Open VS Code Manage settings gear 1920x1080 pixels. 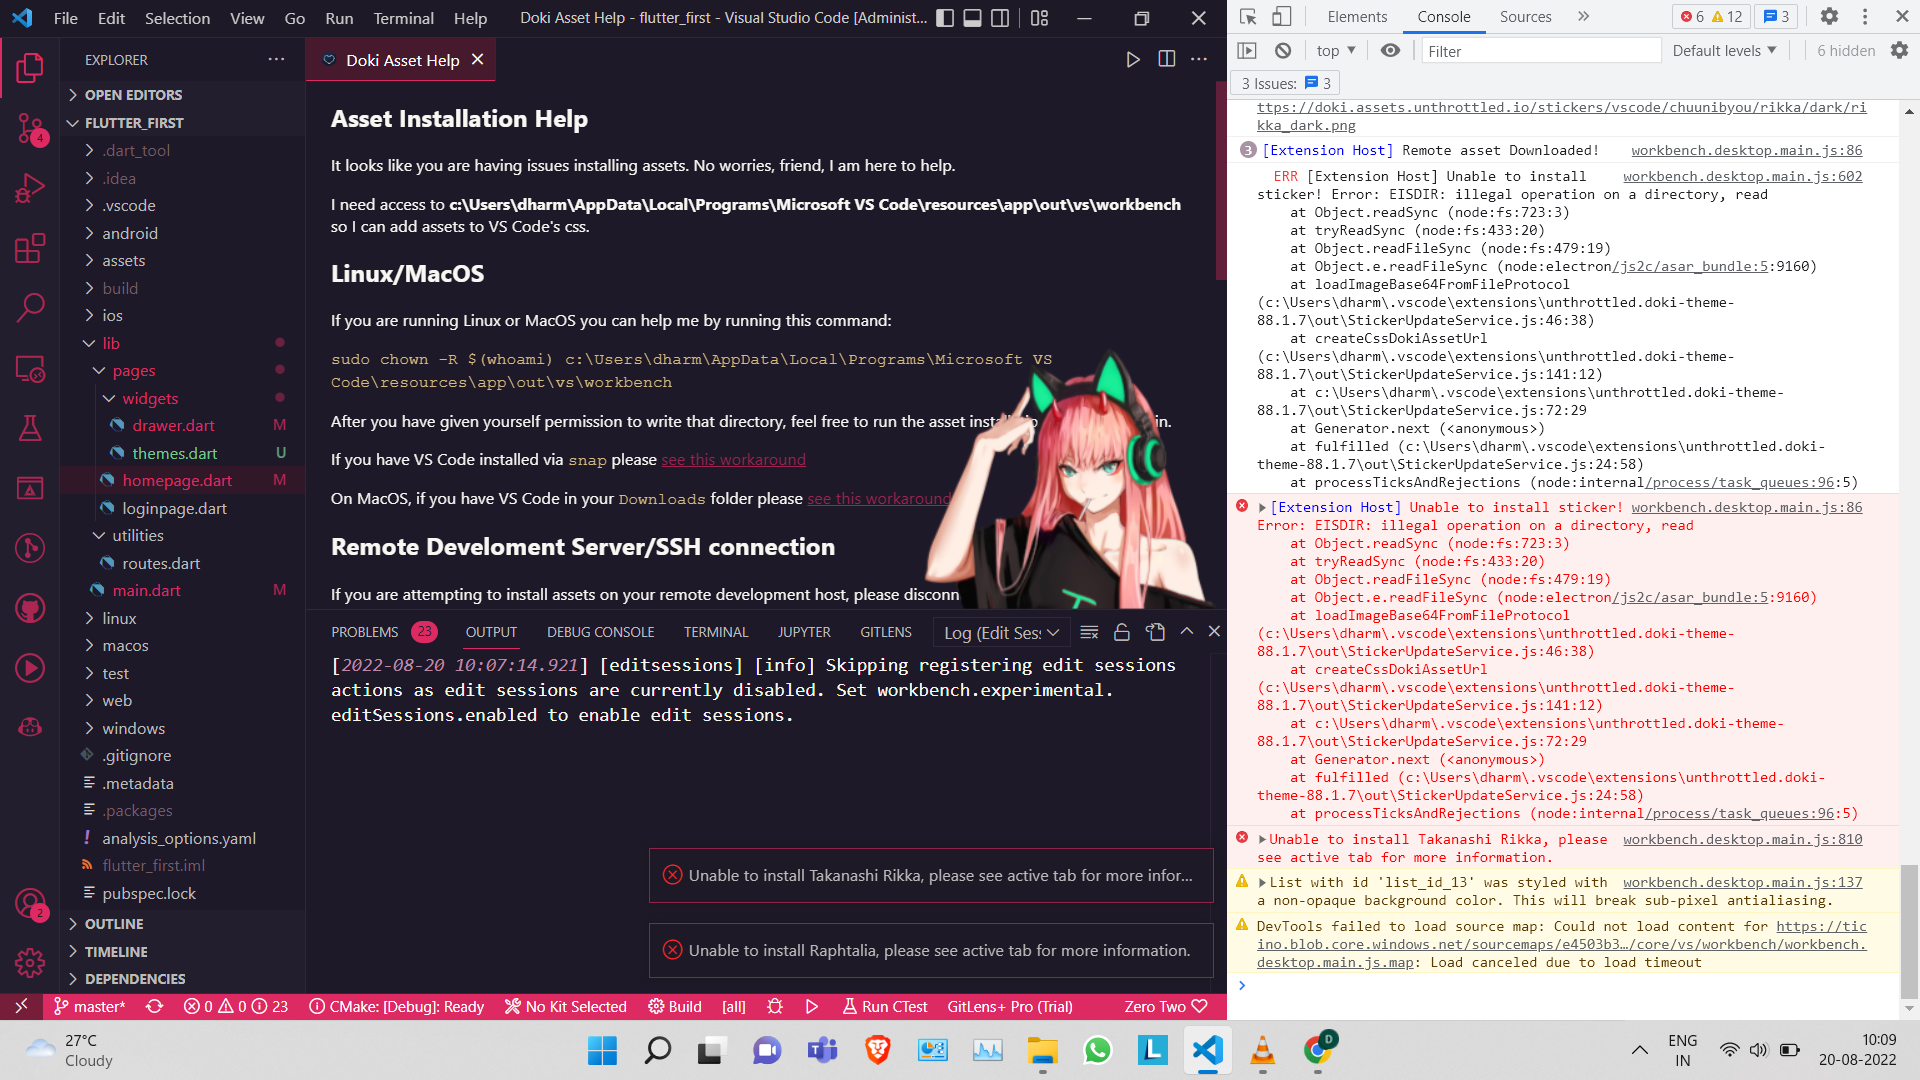tap(30, 963)
